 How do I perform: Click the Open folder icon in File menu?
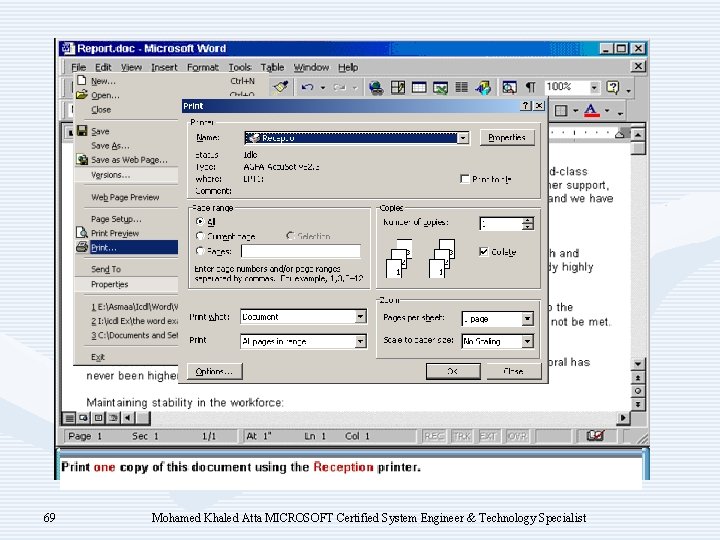pos(82,95)
